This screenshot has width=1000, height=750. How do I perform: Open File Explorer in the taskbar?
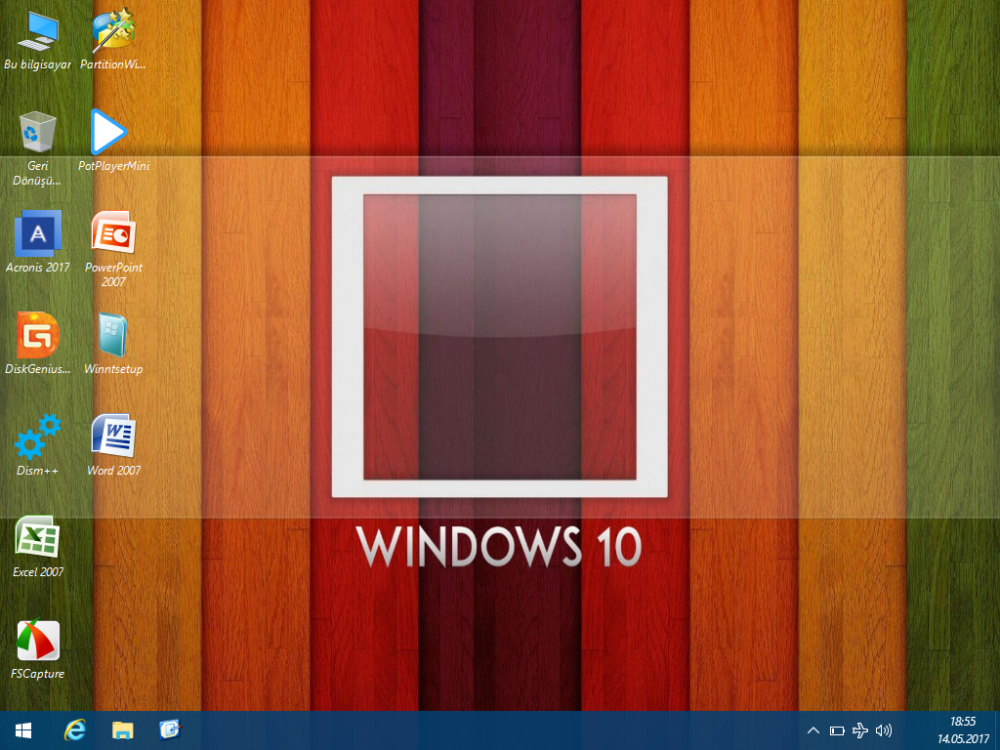pos(122,730)
